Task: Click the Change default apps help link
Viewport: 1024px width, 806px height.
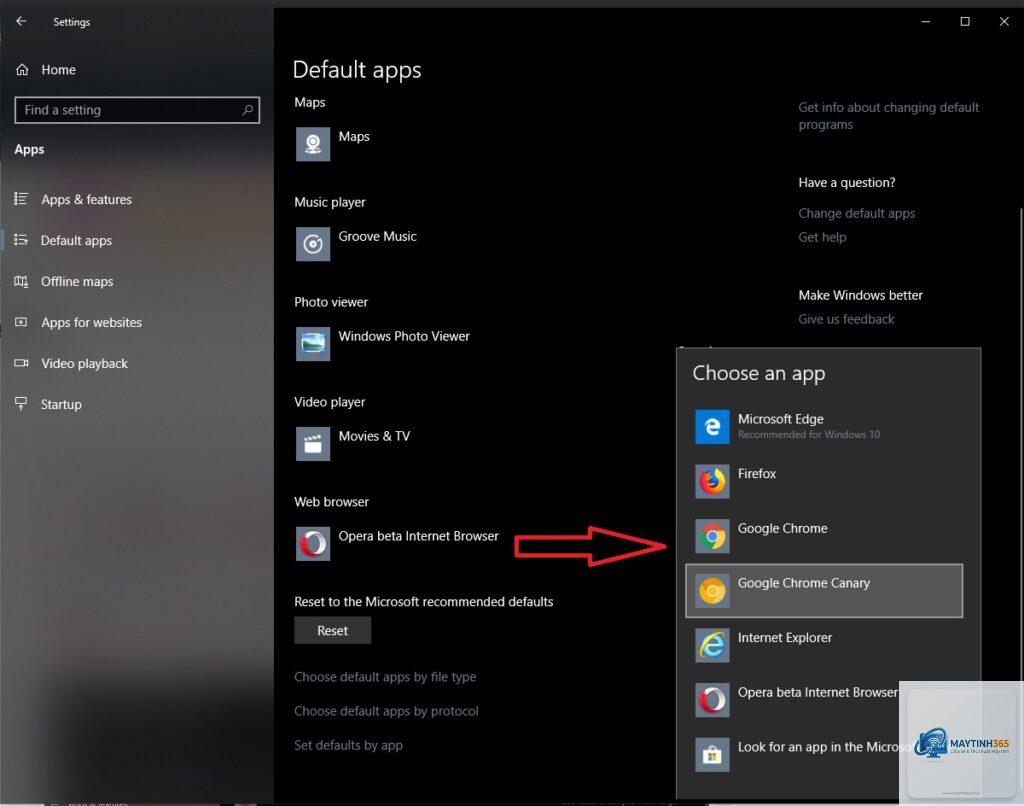Action: pyautogui.click(x=856, y=213)
